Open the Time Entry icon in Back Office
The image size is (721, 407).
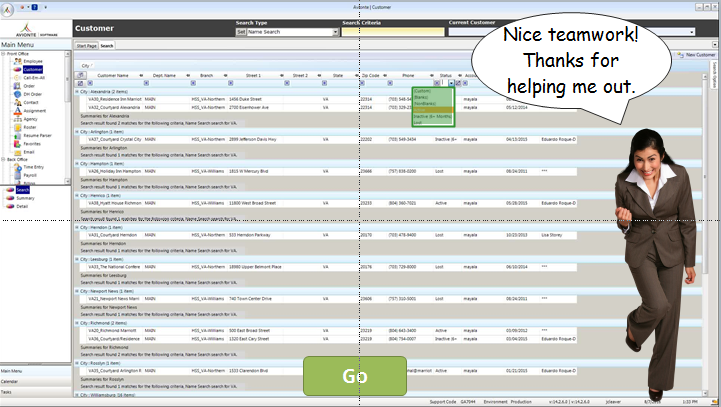tap(18, 167)
